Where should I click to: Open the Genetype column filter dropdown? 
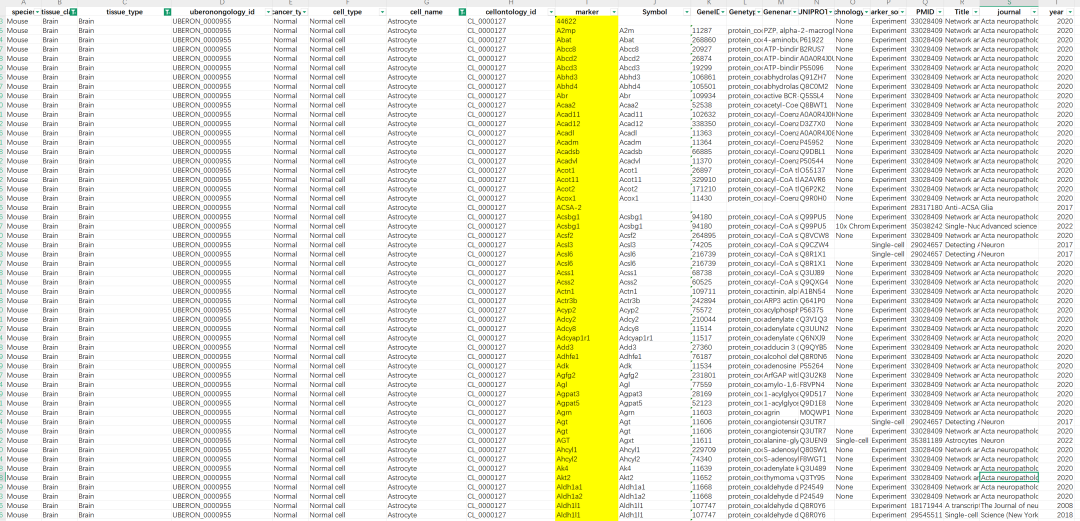pyautogui.click(x=757, y=13)
